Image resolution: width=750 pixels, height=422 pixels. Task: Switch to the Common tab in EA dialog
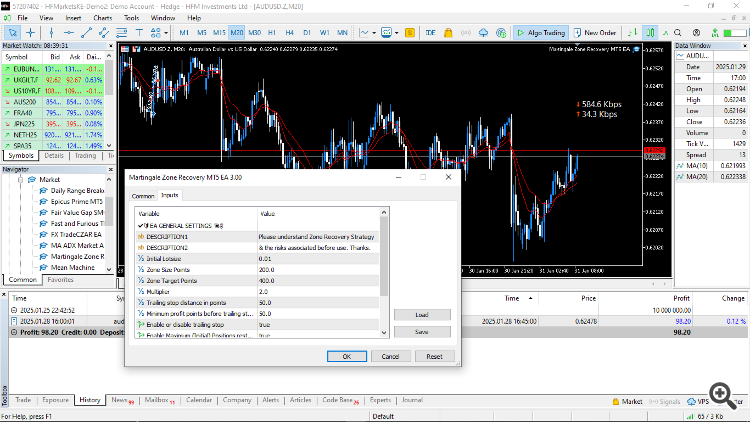tap(143, 196)
